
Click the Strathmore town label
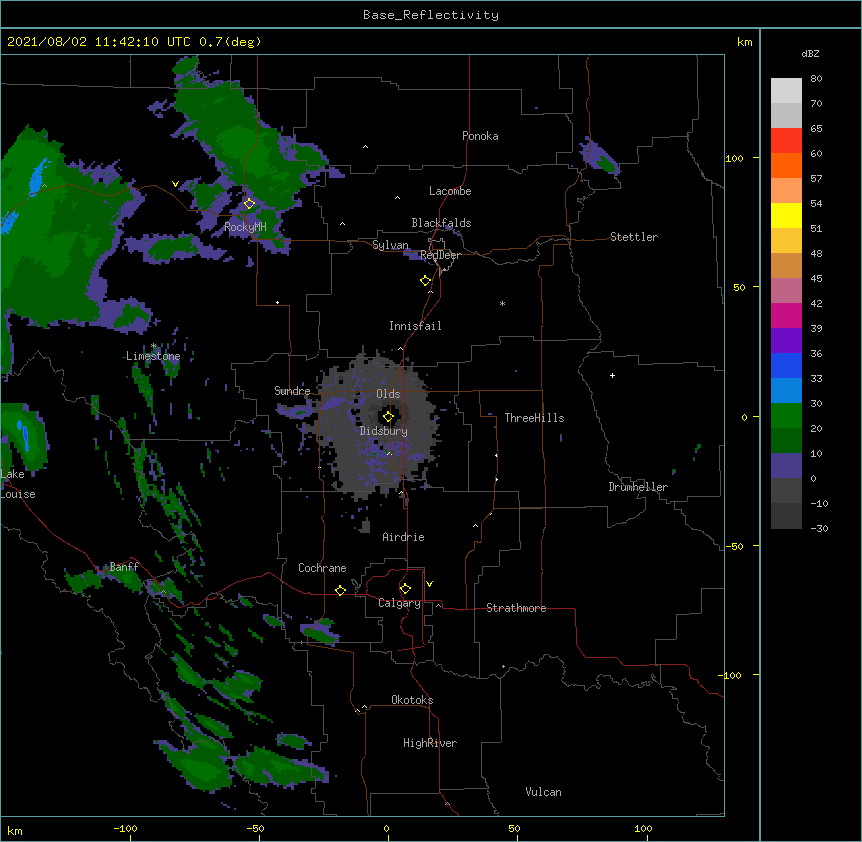(516, 608)
